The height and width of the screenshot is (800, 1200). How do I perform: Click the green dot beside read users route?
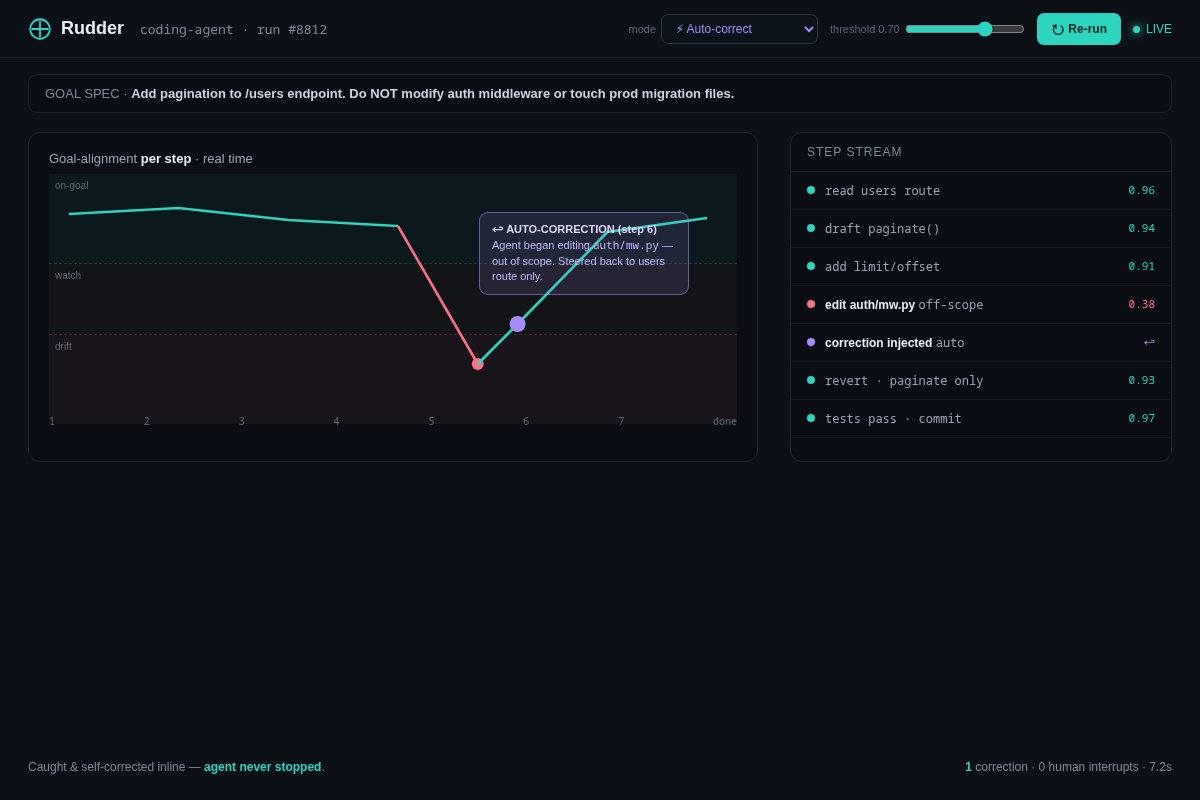[x=811, y=190]
